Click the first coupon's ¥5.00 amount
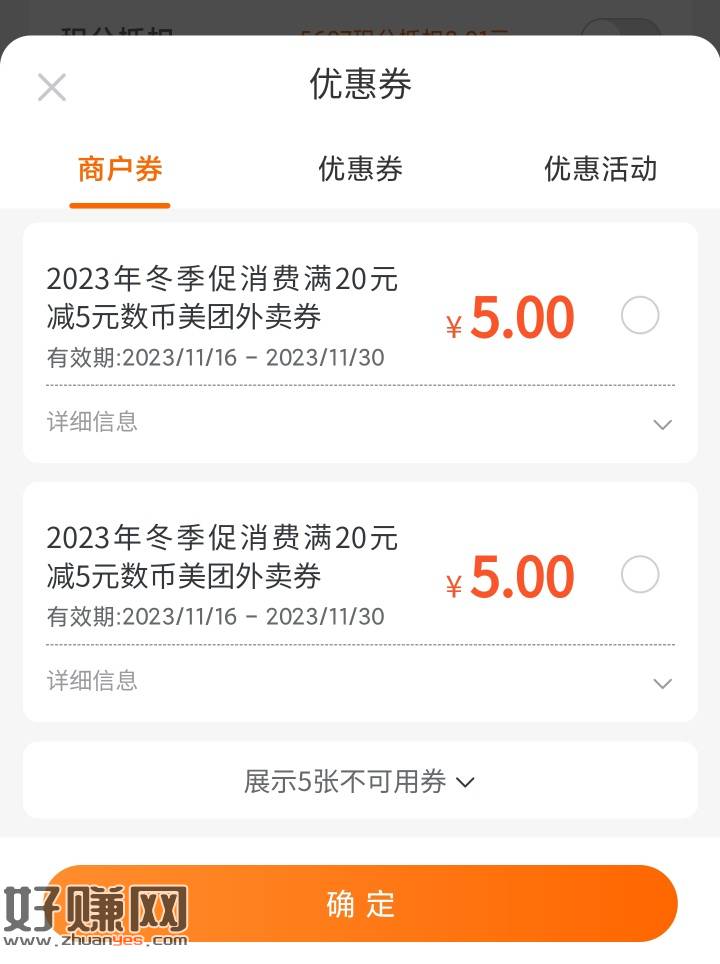This screenshot has width=720, height=964. pyautogui.click(x=510, y=318)
